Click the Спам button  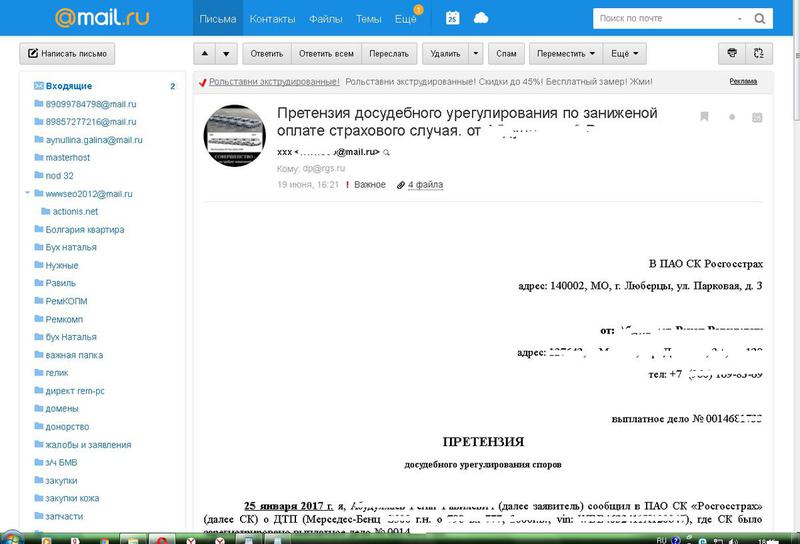click(507, 54)
